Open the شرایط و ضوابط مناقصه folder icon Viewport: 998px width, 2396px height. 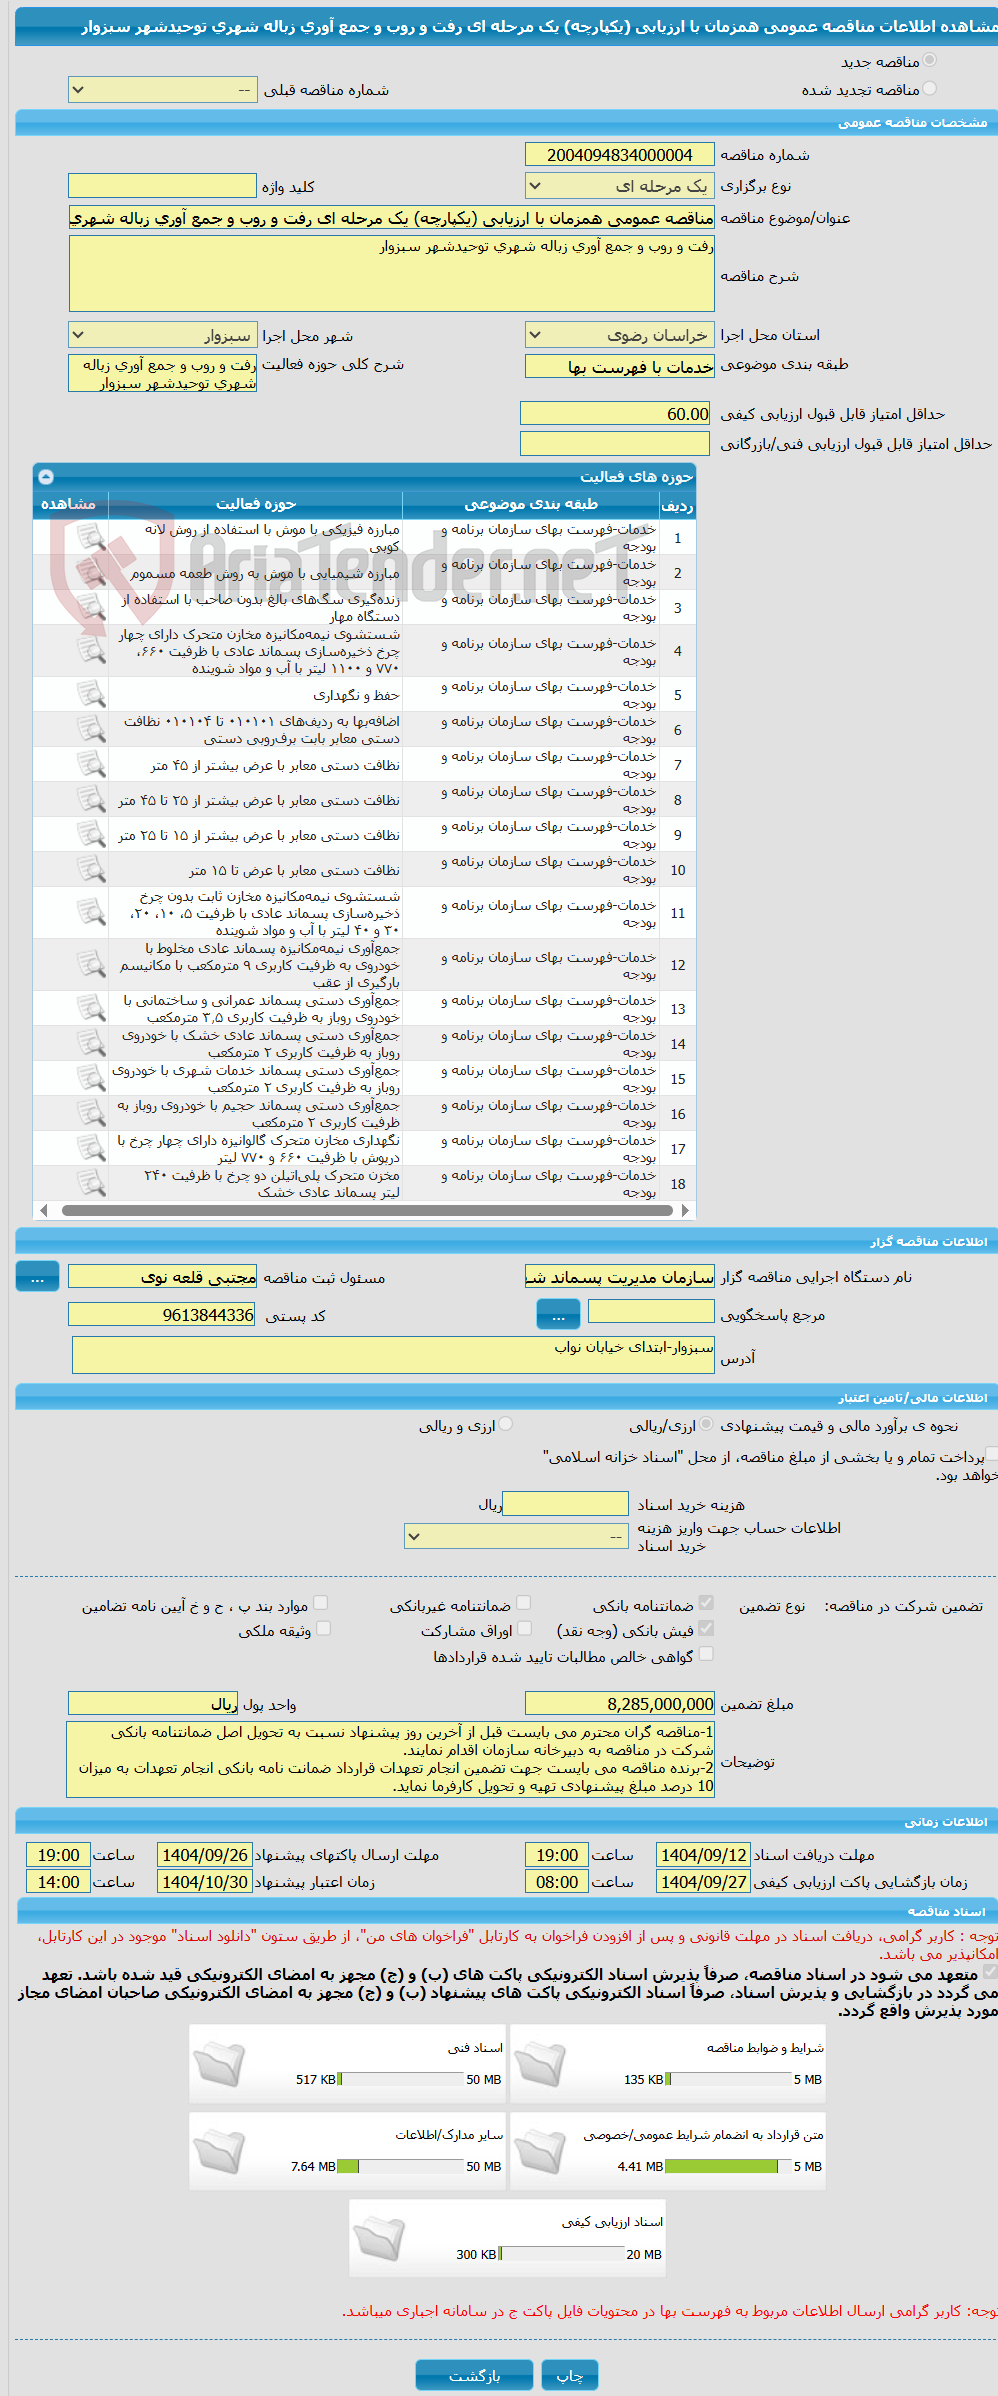click(x=540, y=2065)
